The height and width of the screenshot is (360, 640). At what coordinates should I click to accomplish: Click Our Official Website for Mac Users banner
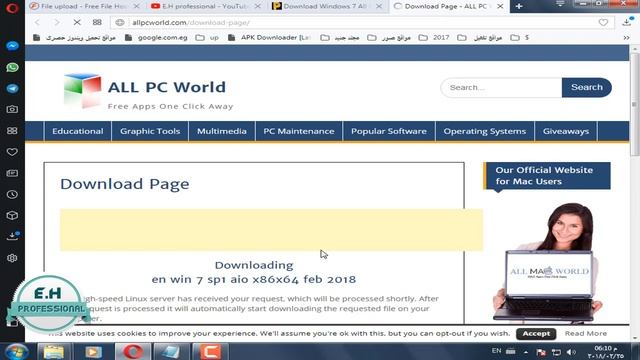(x=547, y=176)
